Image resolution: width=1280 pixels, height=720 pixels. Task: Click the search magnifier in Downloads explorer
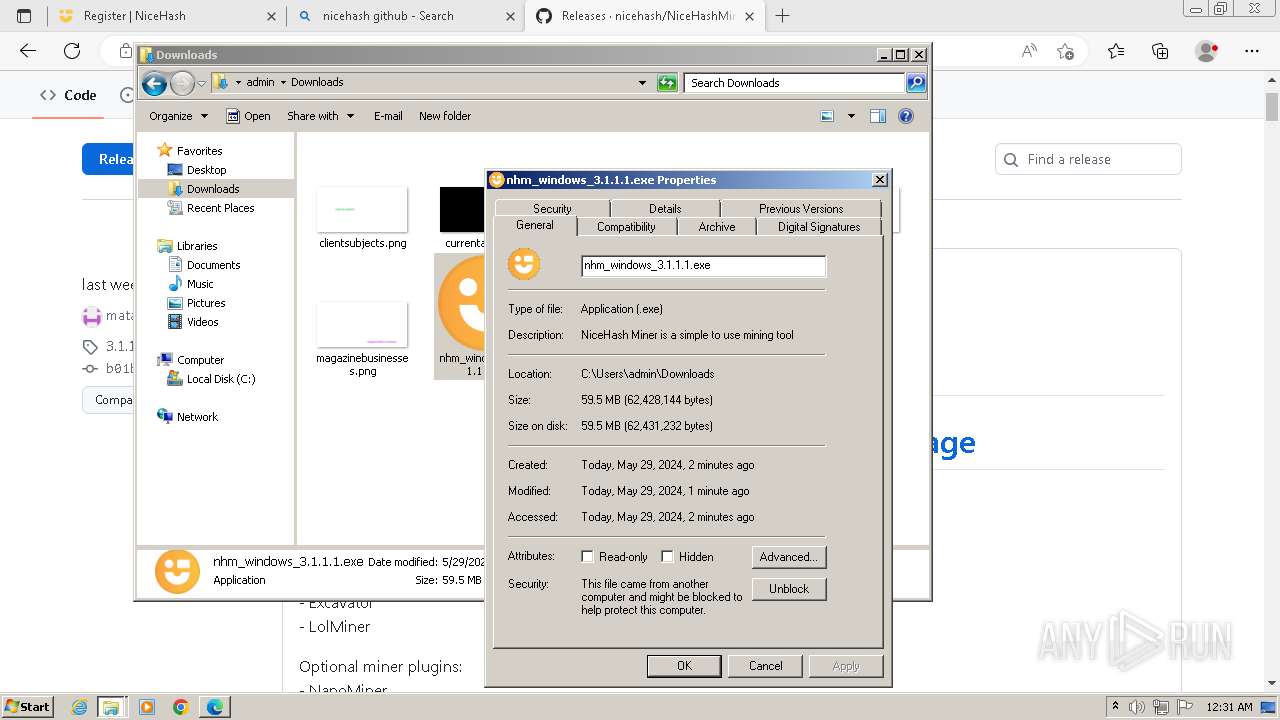point(916,83)
